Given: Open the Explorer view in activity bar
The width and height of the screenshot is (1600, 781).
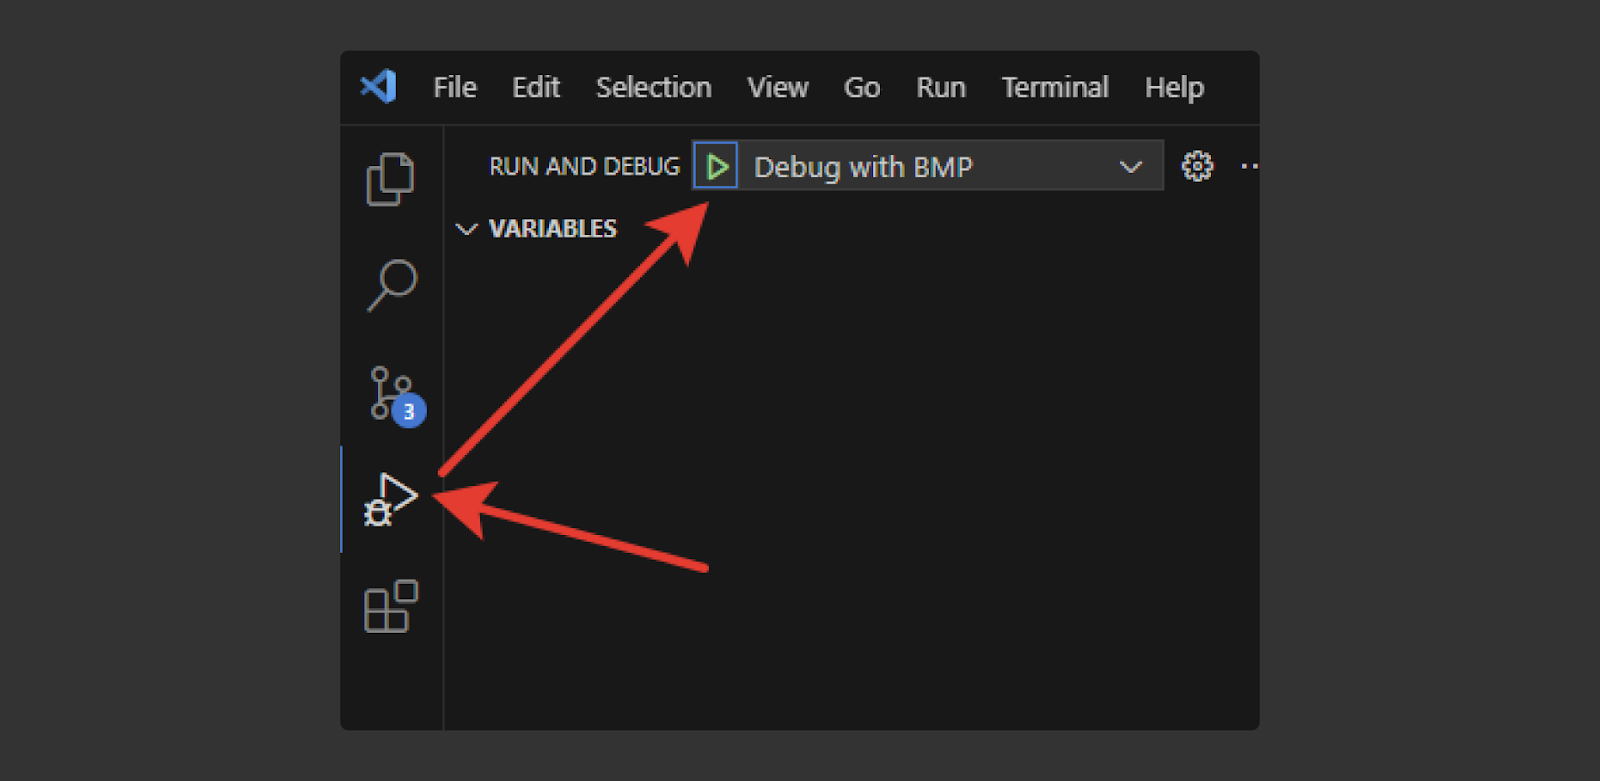Looking at the screenshot, I should point(390,179).
